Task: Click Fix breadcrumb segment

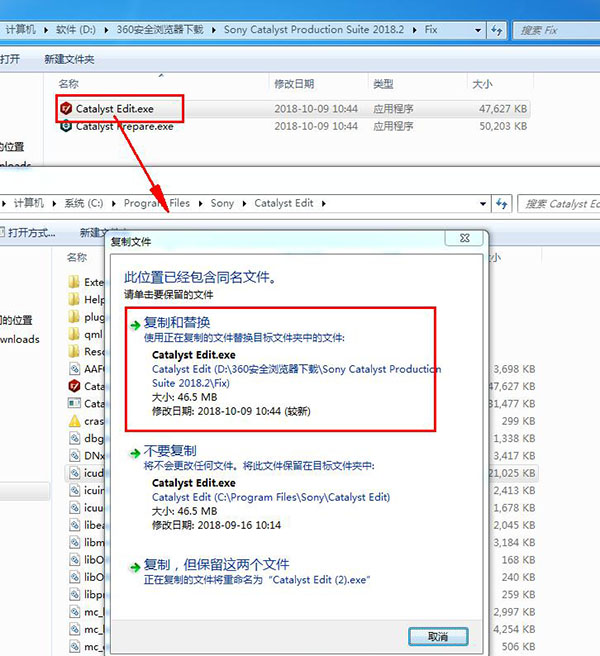Action: point(431,30)
